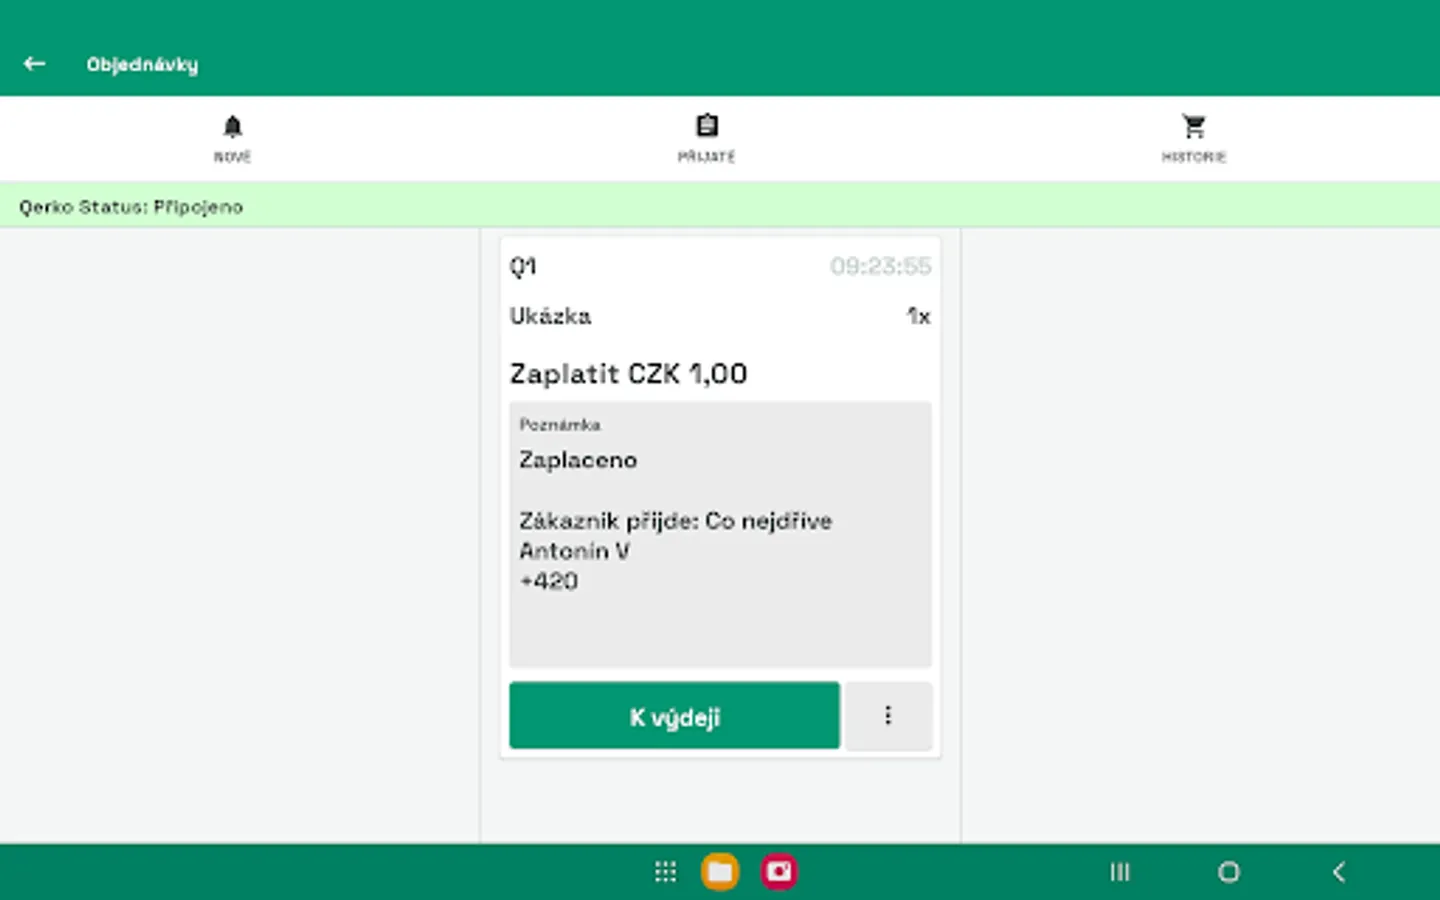Select order number Q1

[x=523, y=266]
